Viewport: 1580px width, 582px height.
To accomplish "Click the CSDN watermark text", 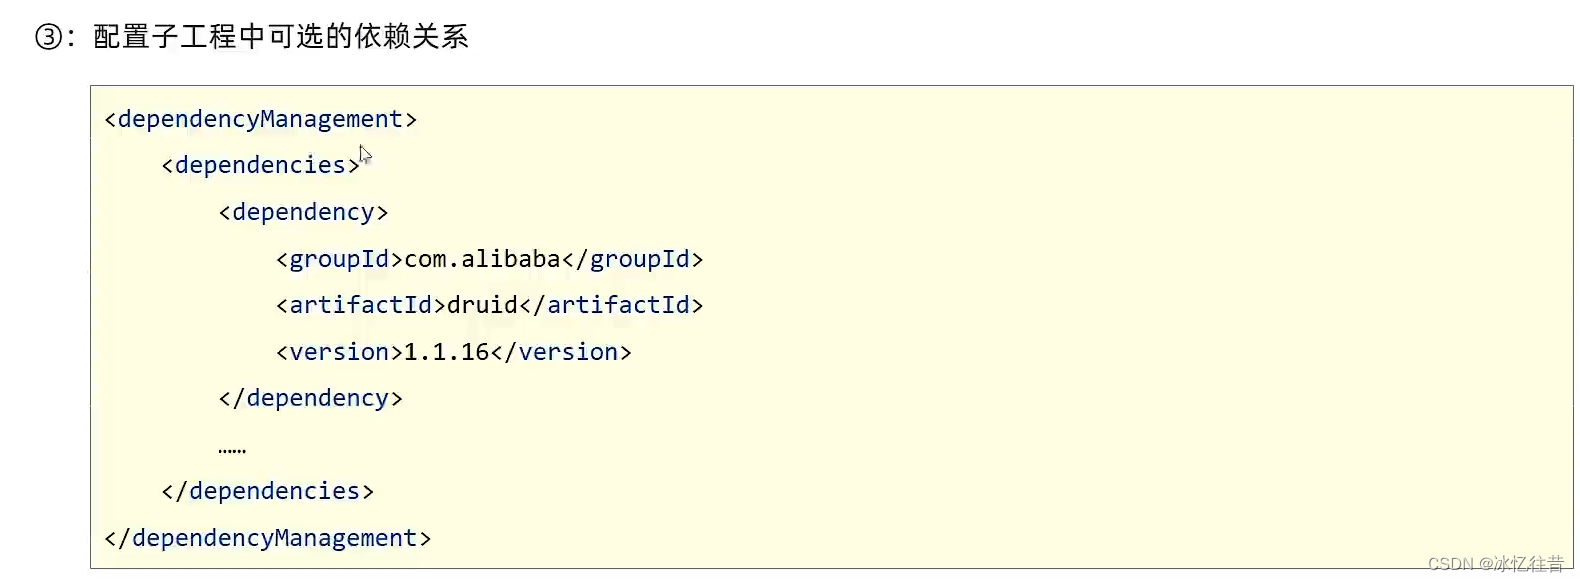I will pyautogui.click(x=1496, y=564).
